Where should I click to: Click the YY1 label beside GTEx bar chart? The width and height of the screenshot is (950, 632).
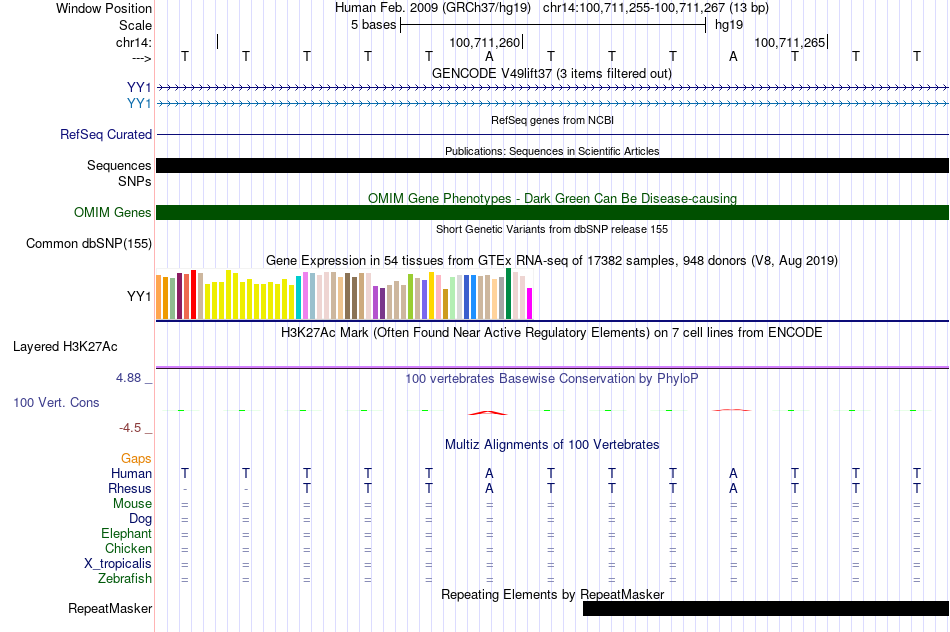139,296
